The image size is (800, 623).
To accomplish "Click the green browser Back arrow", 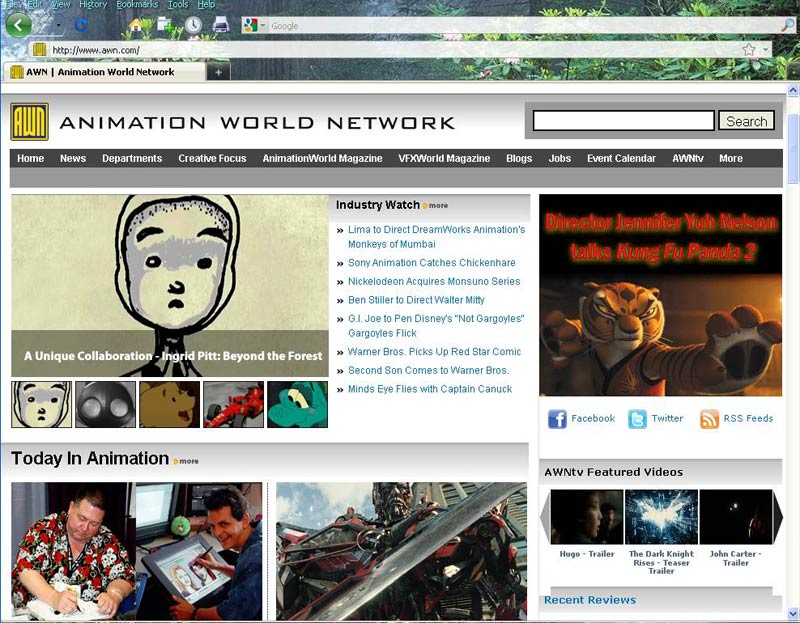I will [18, 25].
